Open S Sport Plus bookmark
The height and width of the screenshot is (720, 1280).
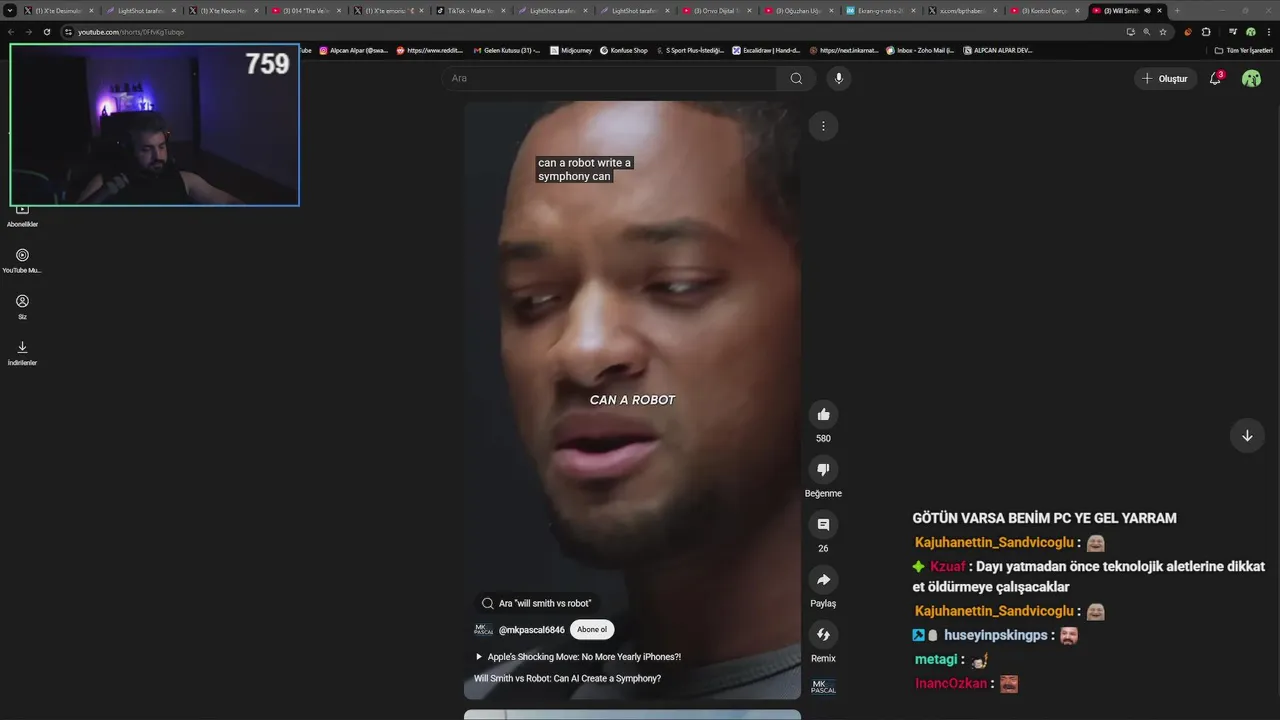click(x=690, y=50)
